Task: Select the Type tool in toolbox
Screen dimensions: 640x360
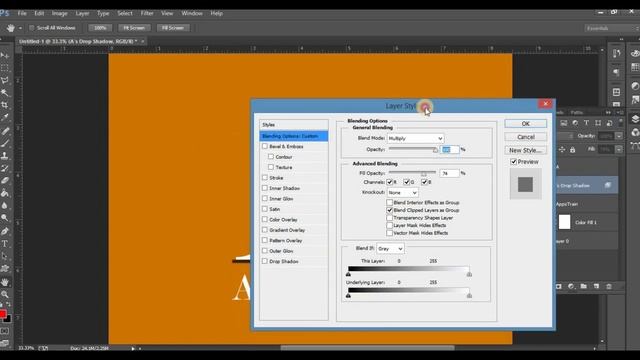Action: click(x=5, y=244)
